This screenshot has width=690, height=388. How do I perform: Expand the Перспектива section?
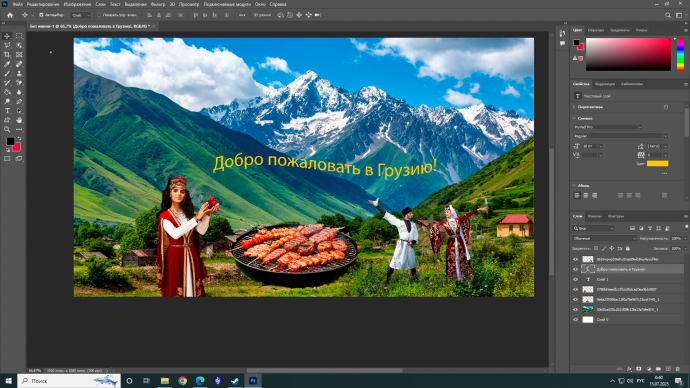574,107
